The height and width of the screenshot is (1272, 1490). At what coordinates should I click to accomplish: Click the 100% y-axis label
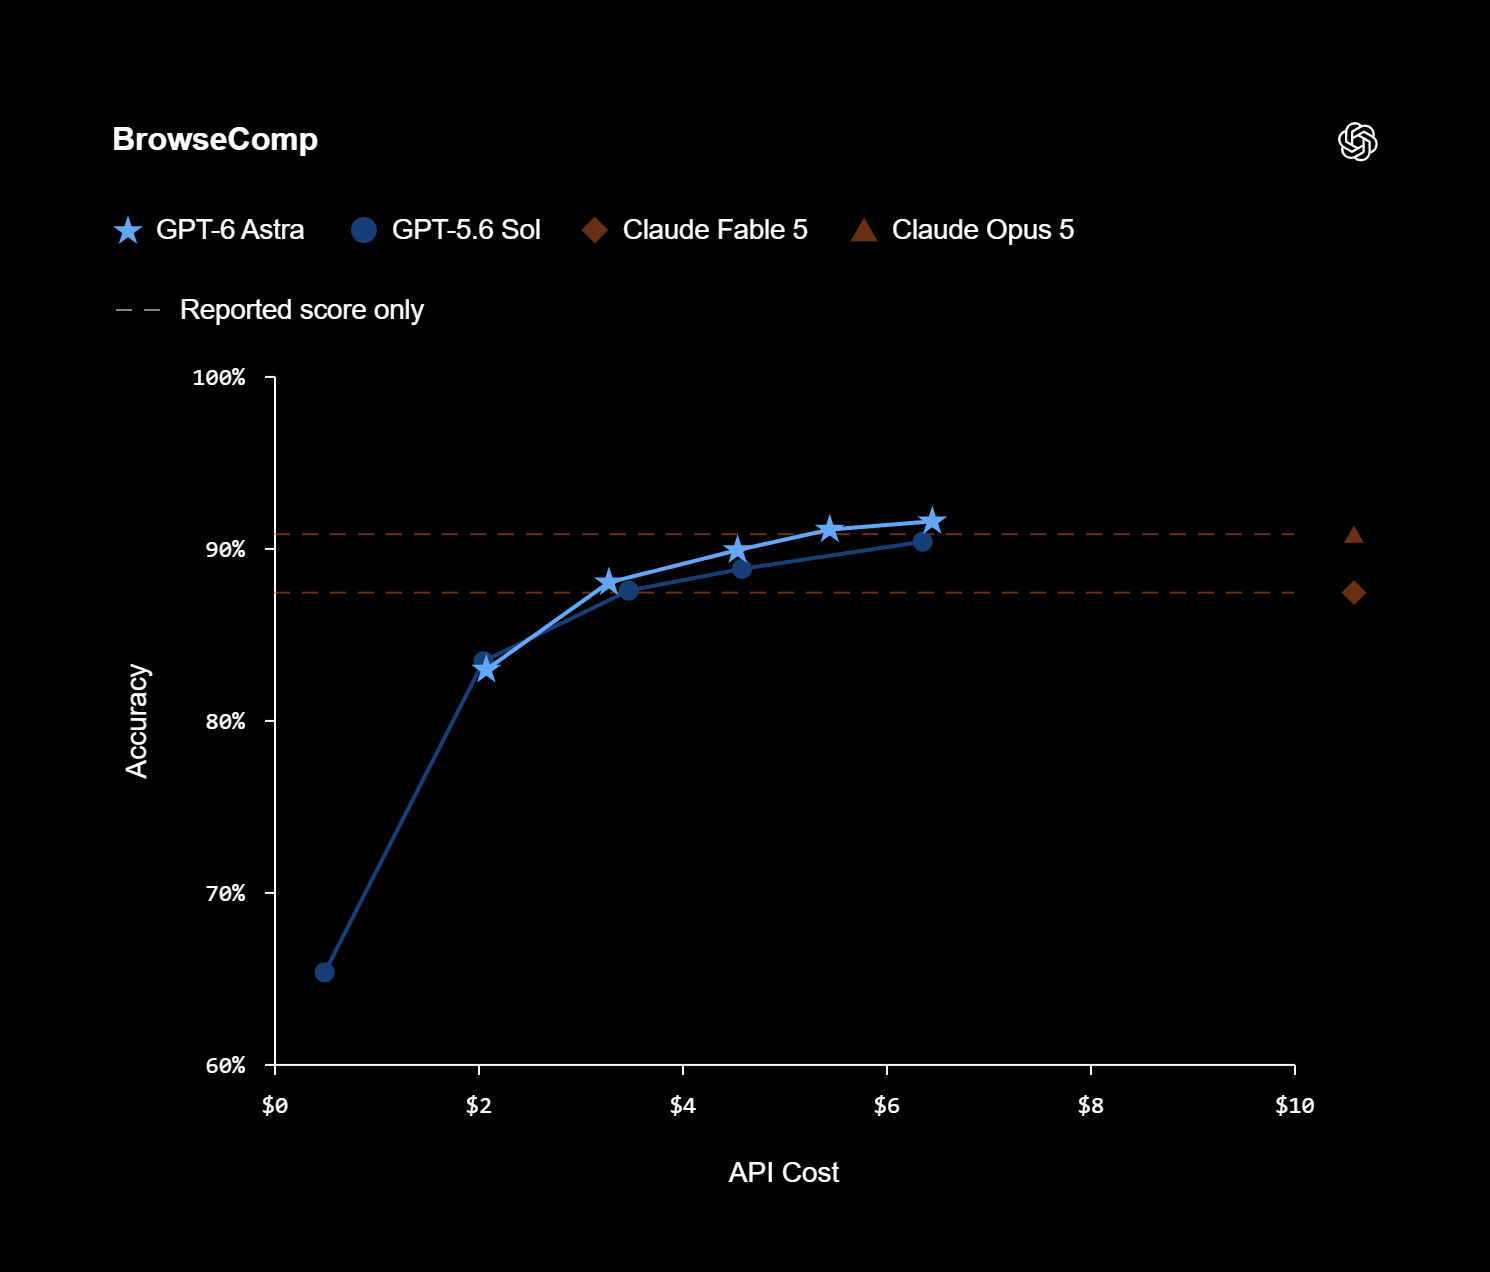pyautogui.click(x=219, y=378)
